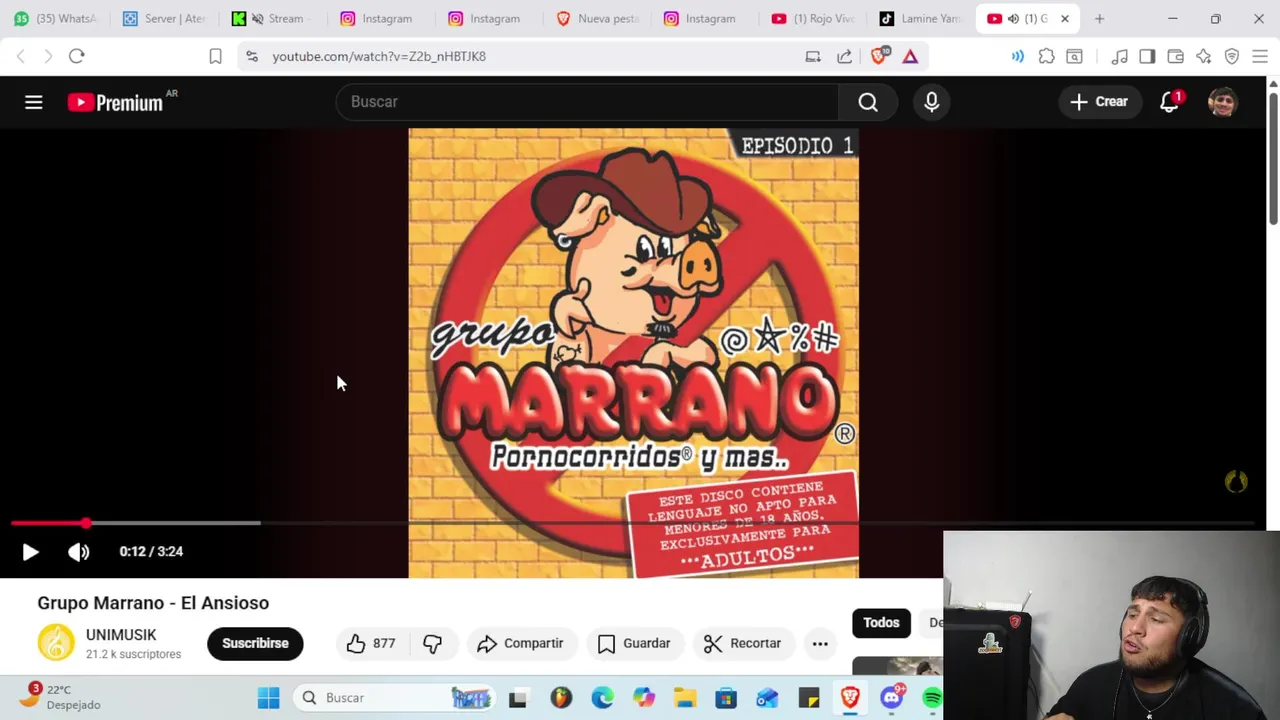Play the paused video

click(30, 551)
